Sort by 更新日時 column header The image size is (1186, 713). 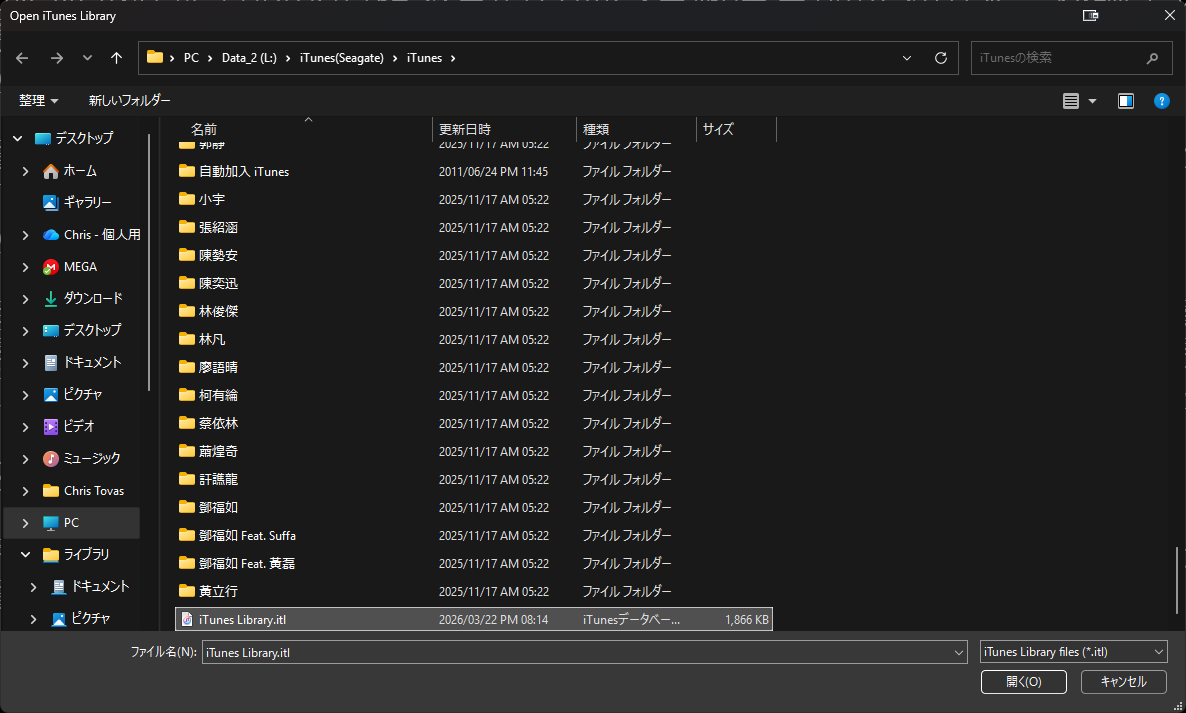tap(464, 129)
